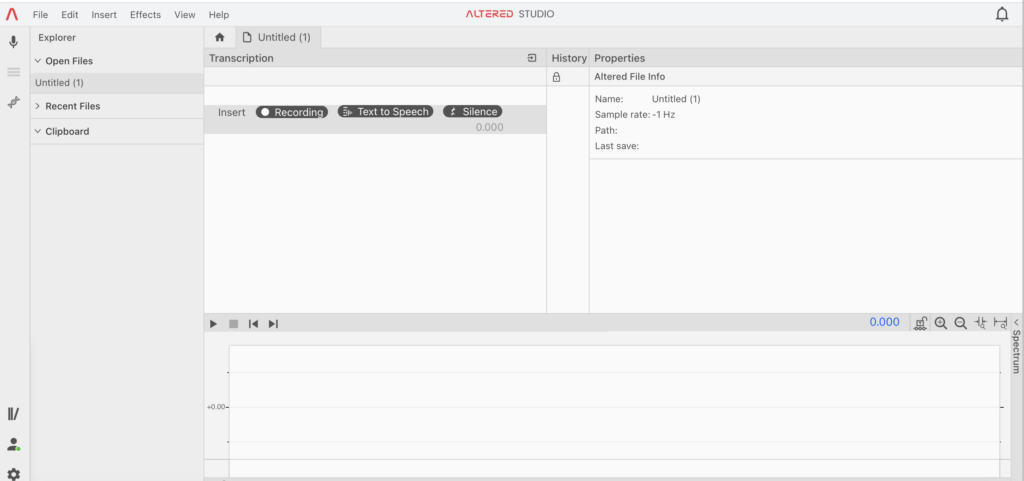The height and width of the screenshot is (481, 1024).
Task: Go to the home tab icon
Action: pos(220,37)
